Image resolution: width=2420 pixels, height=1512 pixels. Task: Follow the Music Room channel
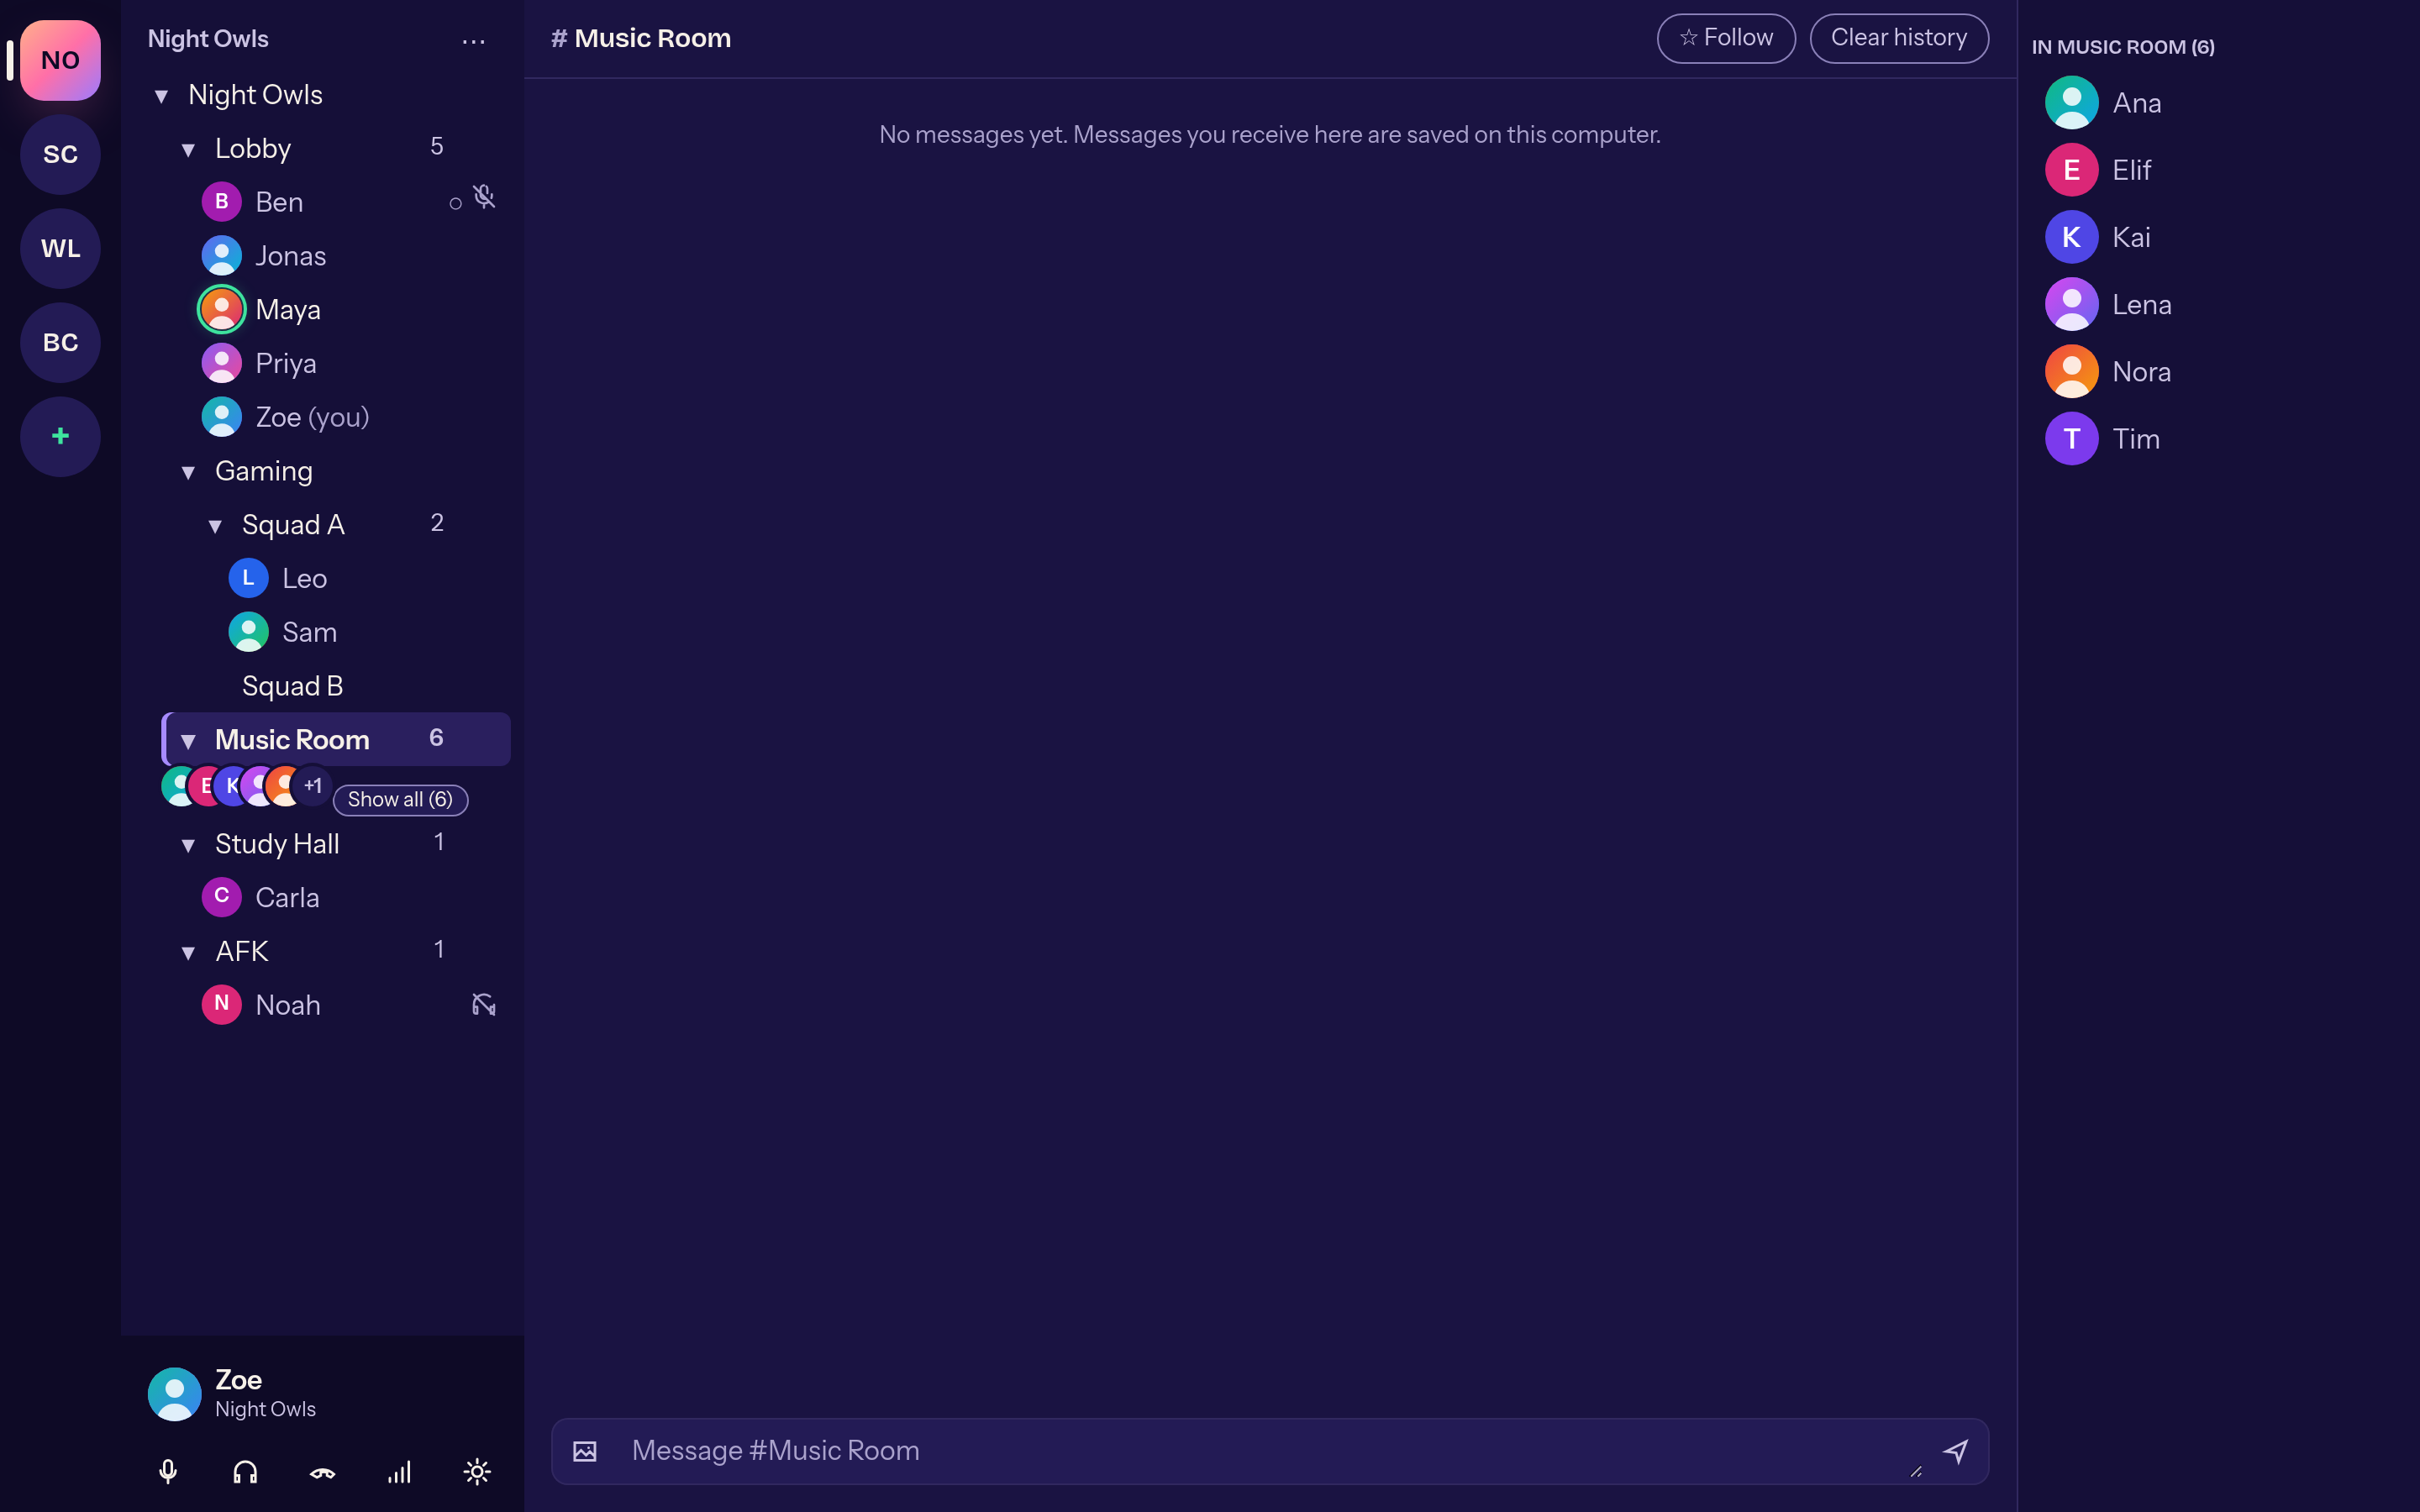click(1726, 38)
